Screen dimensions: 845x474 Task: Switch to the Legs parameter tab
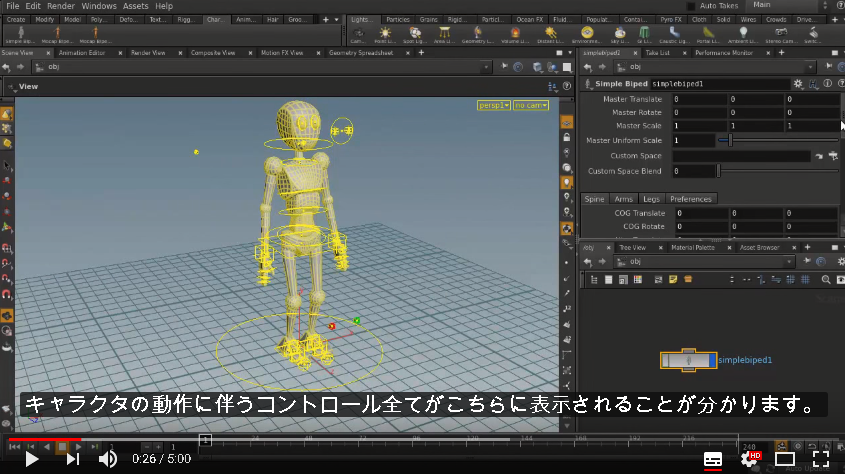(x=651, y=199)
